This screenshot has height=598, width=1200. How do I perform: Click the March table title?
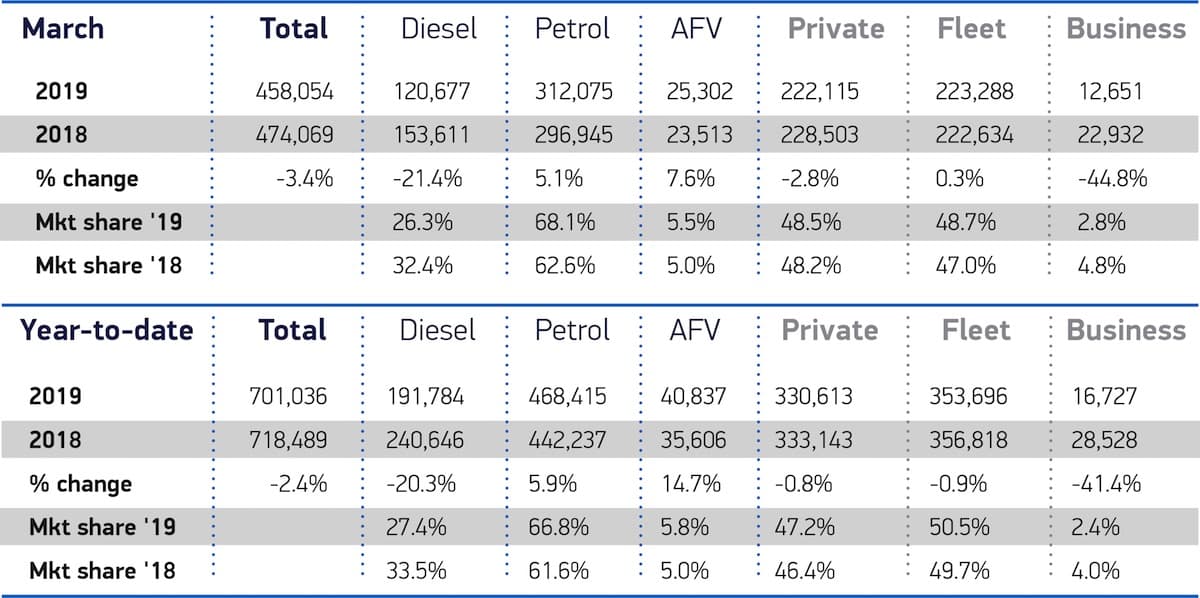(x=65, y=28)
